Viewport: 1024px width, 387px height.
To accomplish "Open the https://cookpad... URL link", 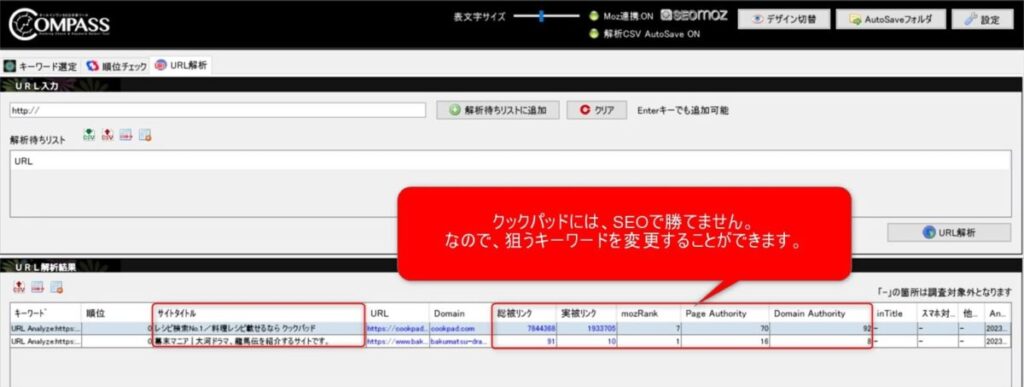I will (x=397, y=328).
